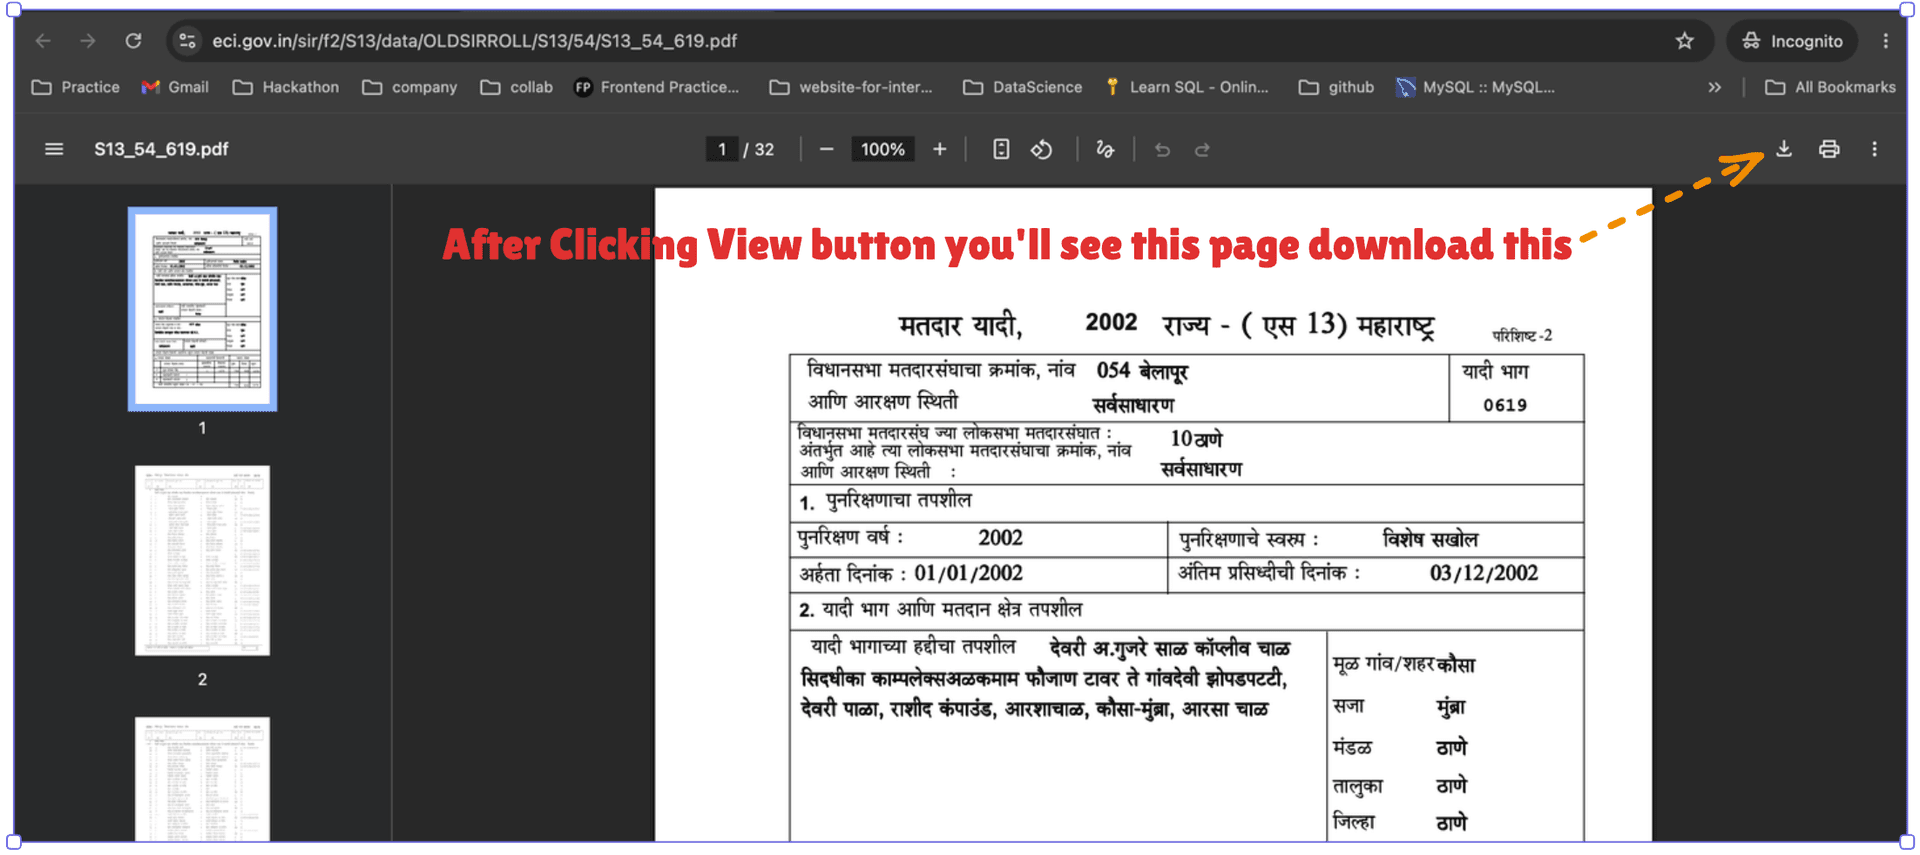
Task: Zoom out the PDF
Action: click(826, 149)
